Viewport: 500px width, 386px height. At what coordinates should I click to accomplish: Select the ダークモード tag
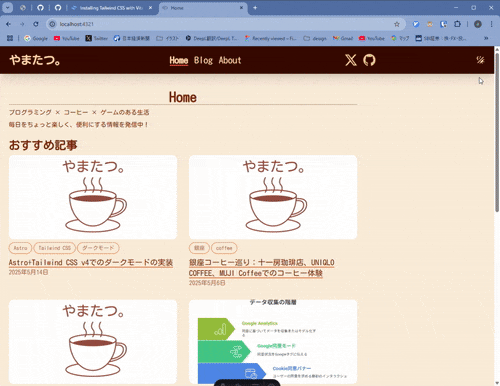98,248
